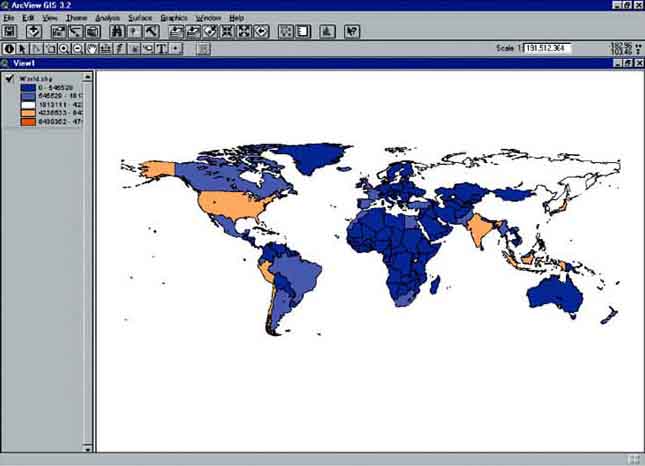Screen dimensions: 645x466
Task: Select the Zoom In magnifier tool
Action: (x=64, y=48)
